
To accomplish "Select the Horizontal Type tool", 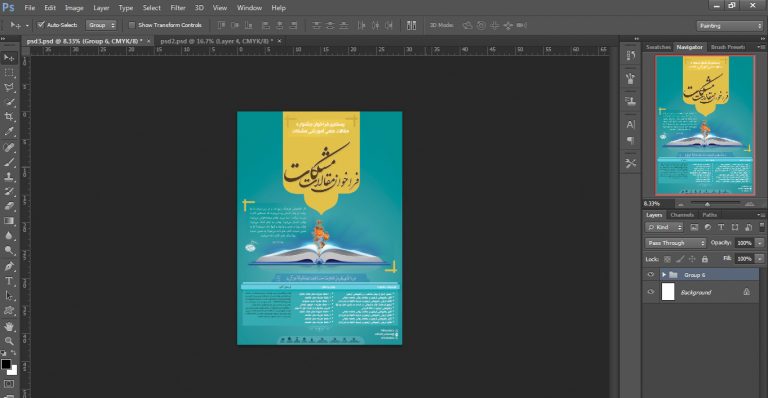I will tap(9, 281).
